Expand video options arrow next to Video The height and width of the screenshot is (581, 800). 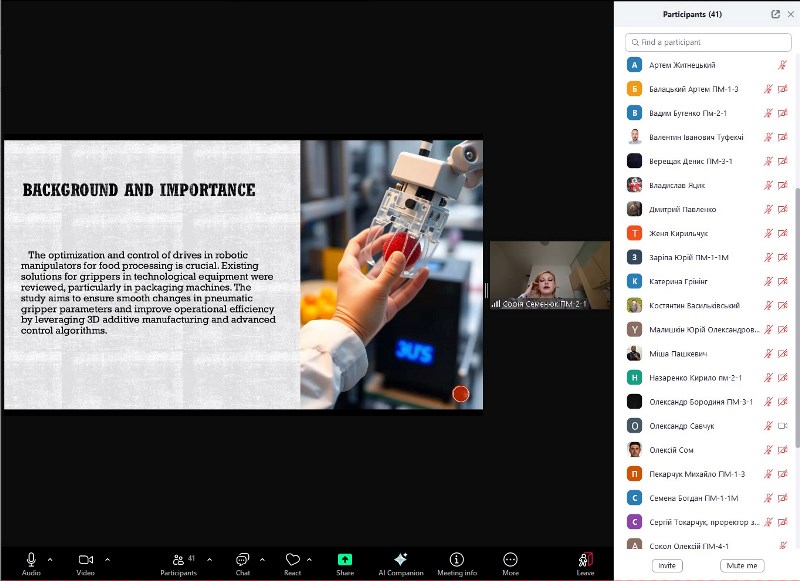[x=107, y=559]
